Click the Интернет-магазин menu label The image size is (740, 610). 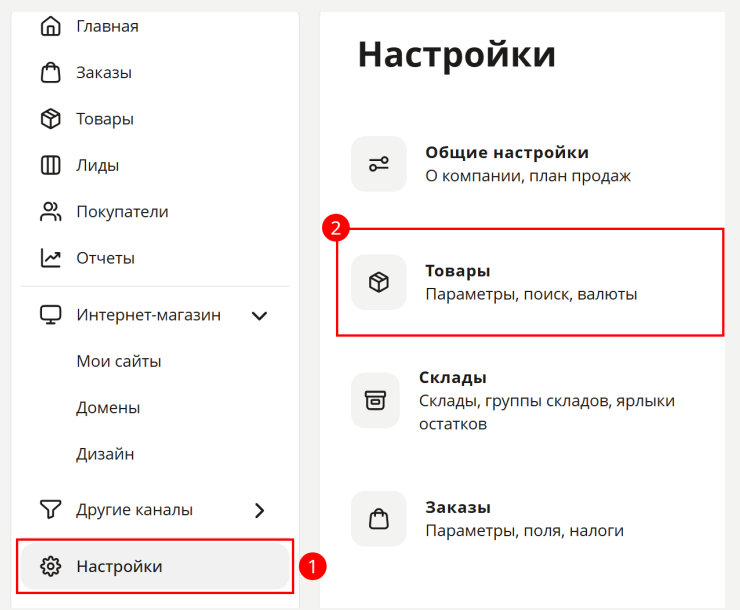(x=149, y=315)
